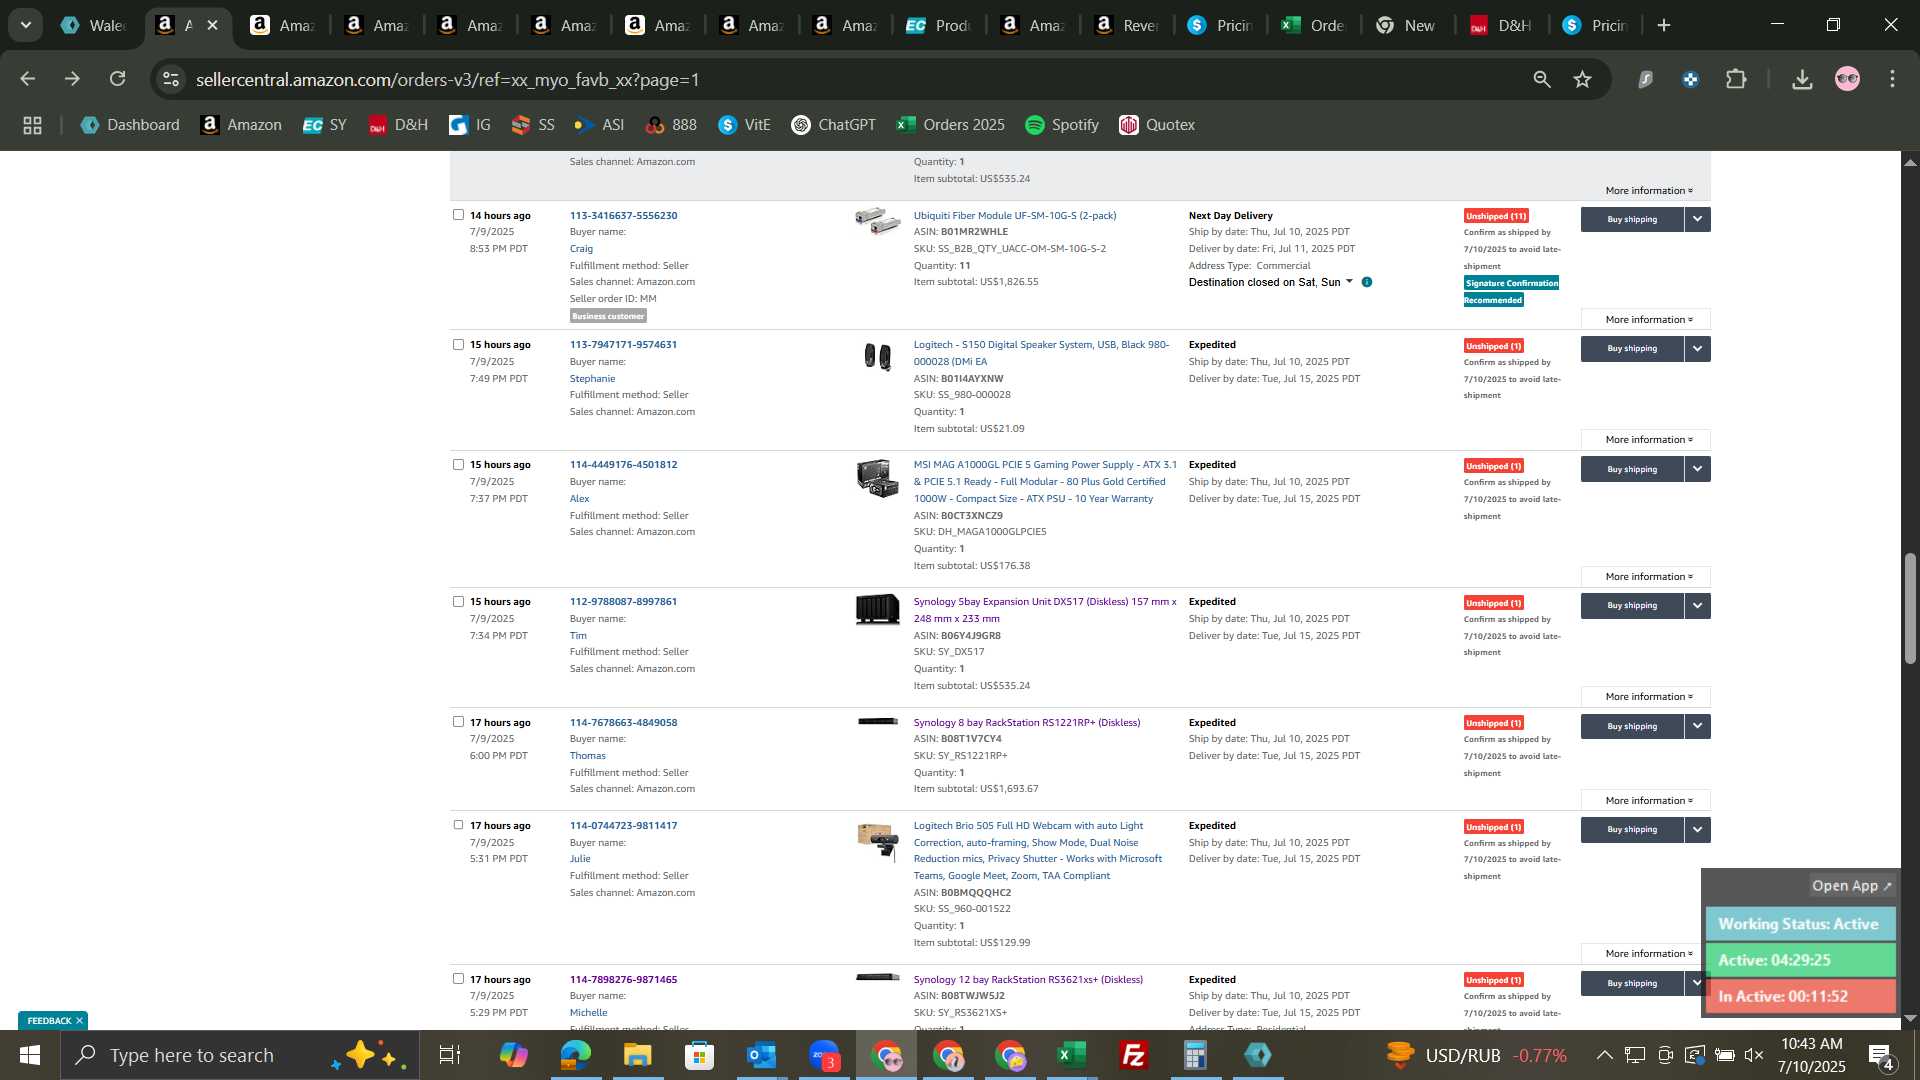1920x1080 pixels.
Task: Open Outlook from the taskbar
Action: pos(762,1055)
